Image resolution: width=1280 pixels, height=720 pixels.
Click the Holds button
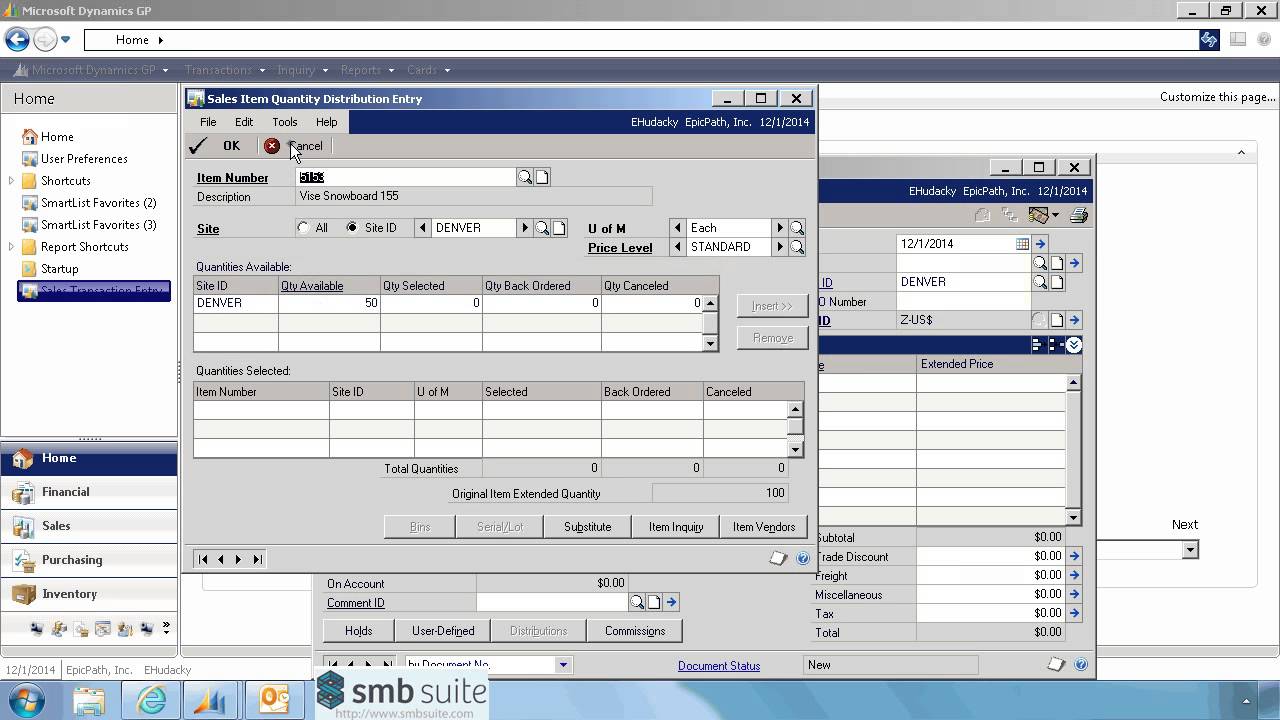[358, 631]
